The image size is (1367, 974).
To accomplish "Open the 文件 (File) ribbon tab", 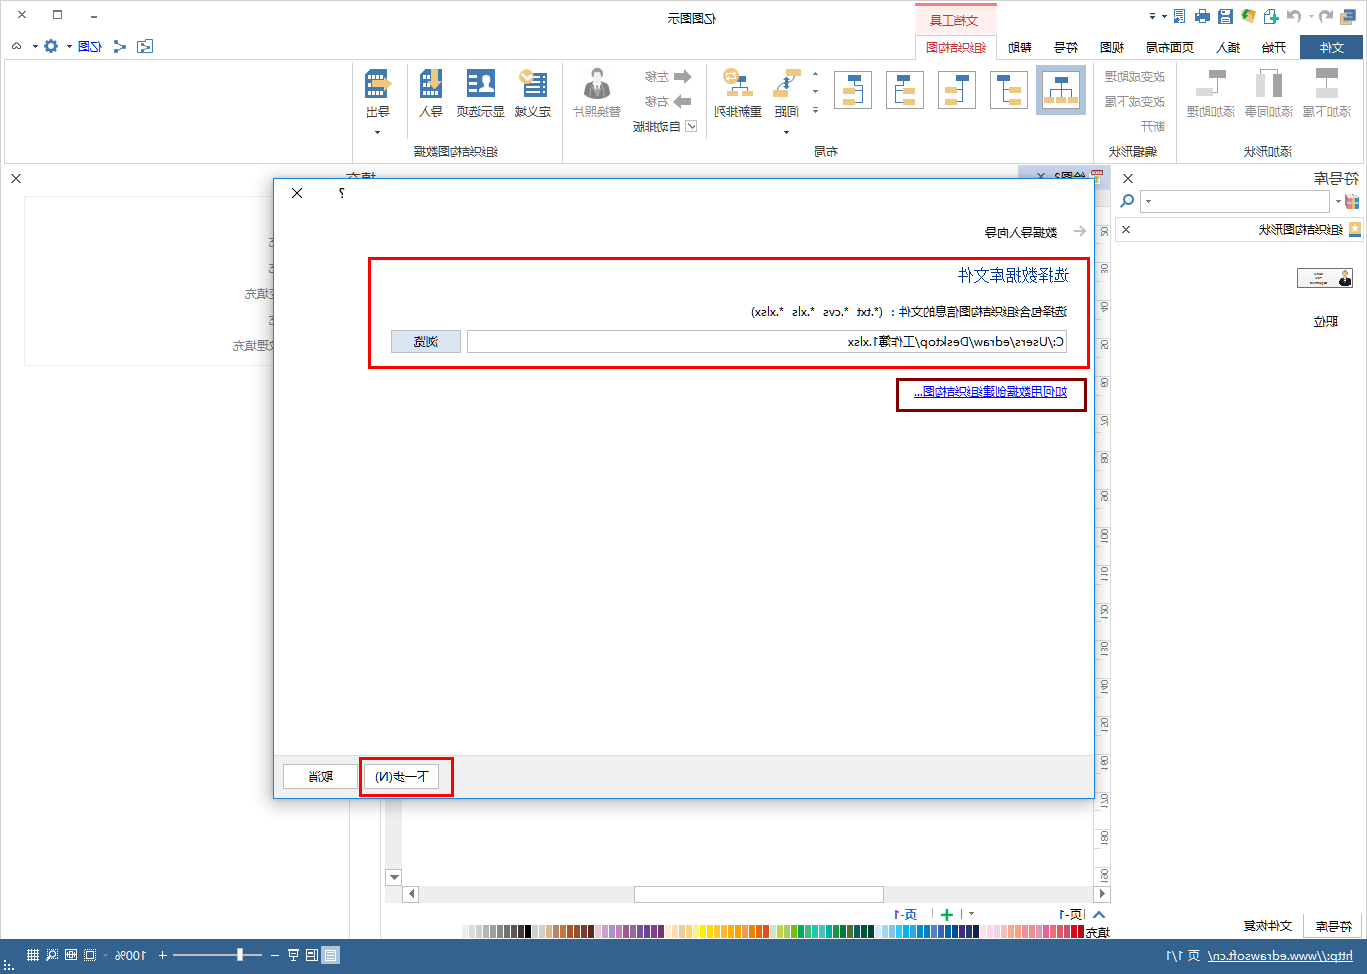I will coord(1331,47).
